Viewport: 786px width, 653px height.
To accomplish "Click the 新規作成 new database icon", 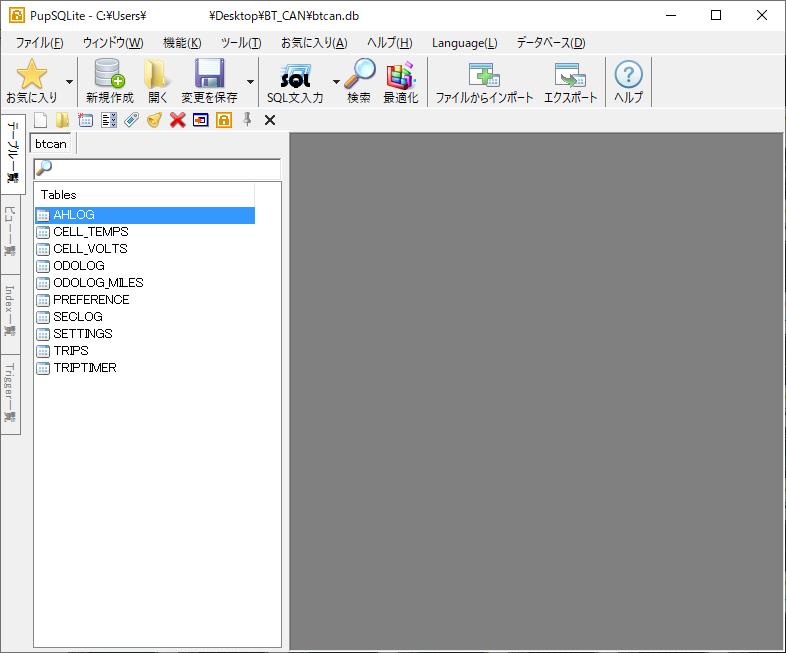I will (110, 74).
